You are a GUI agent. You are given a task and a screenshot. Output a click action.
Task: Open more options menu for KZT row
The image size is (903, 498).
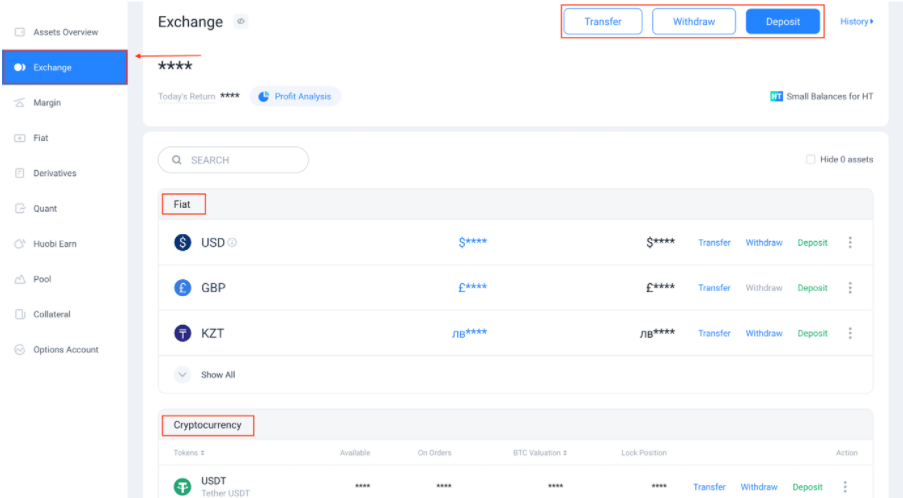click(850, 333)
